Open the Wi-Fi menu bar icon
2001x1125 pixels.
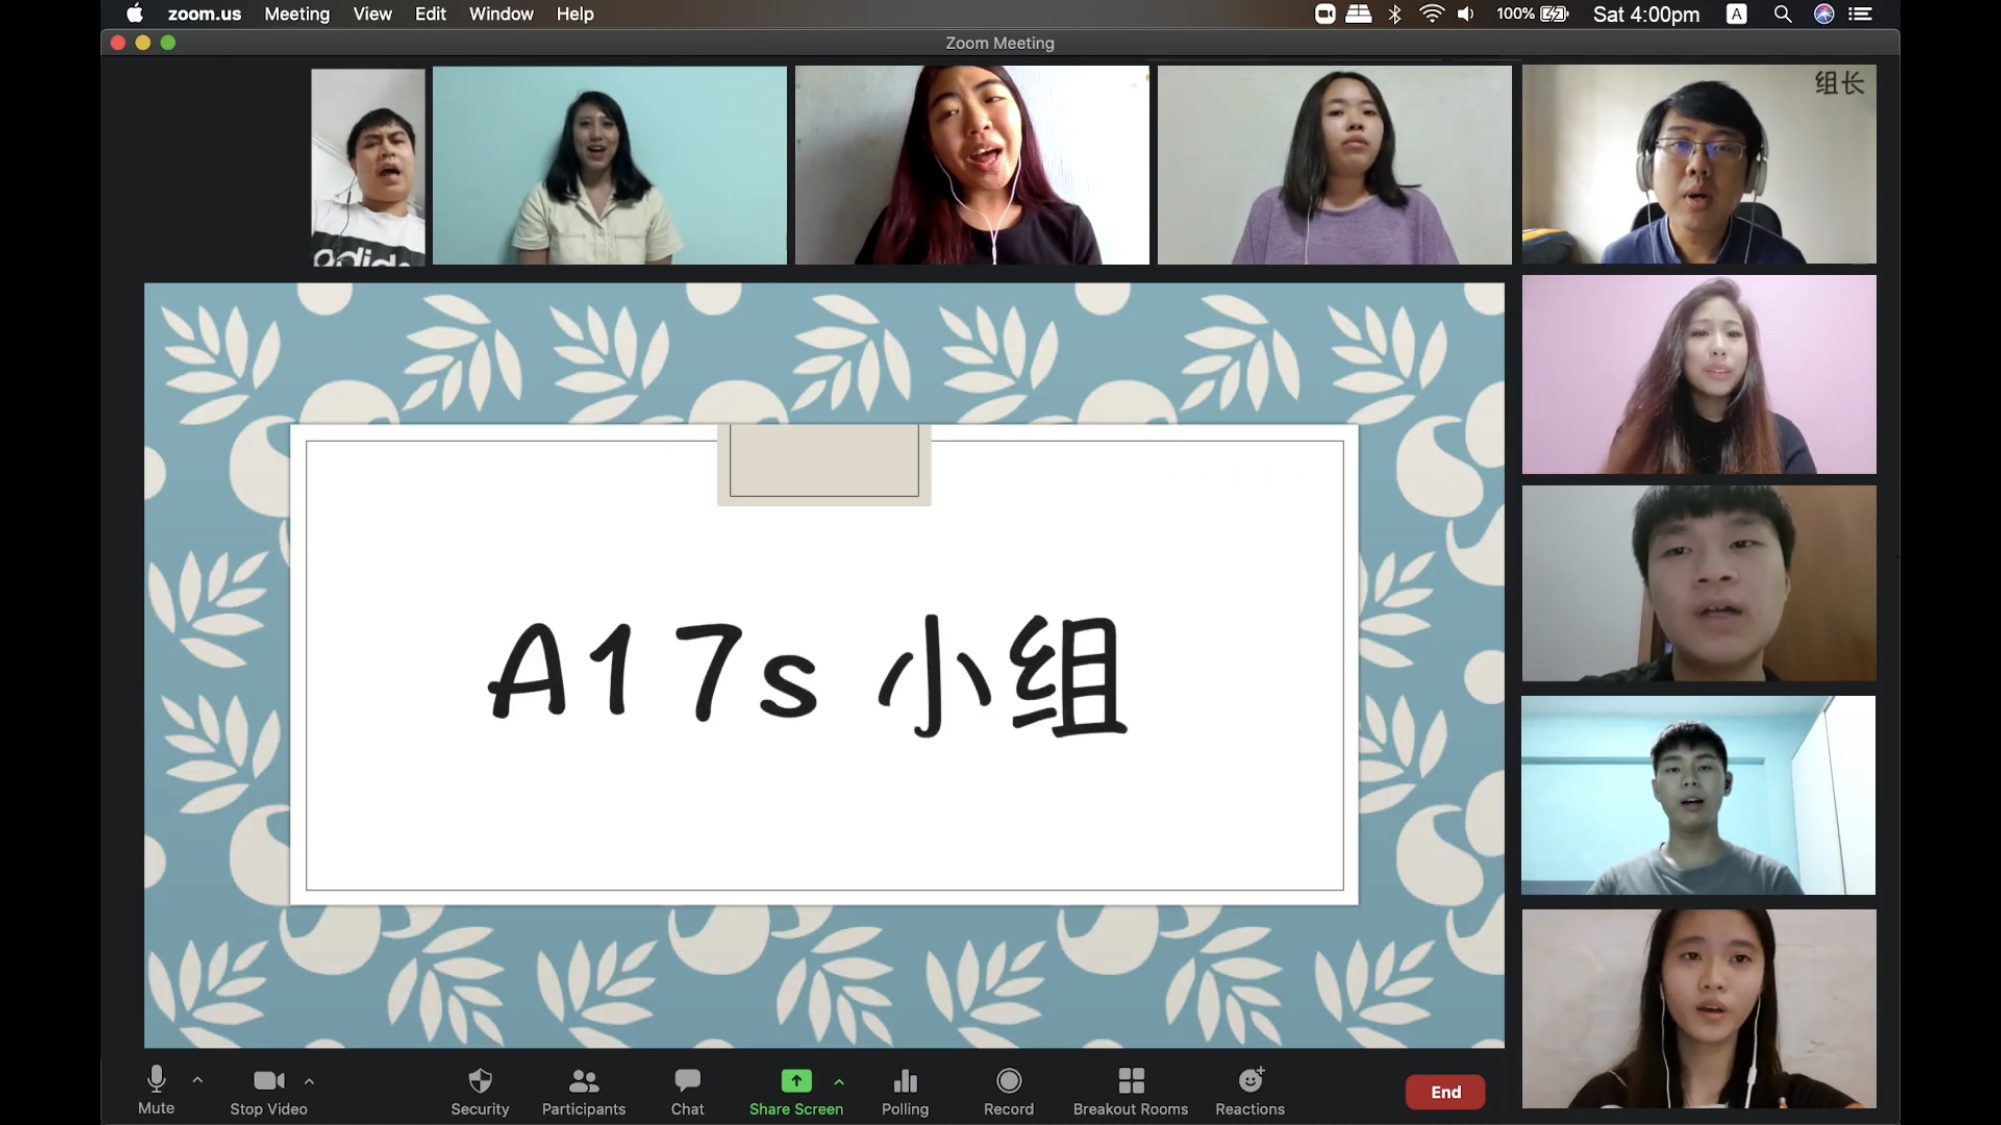tap(1431, 14)
